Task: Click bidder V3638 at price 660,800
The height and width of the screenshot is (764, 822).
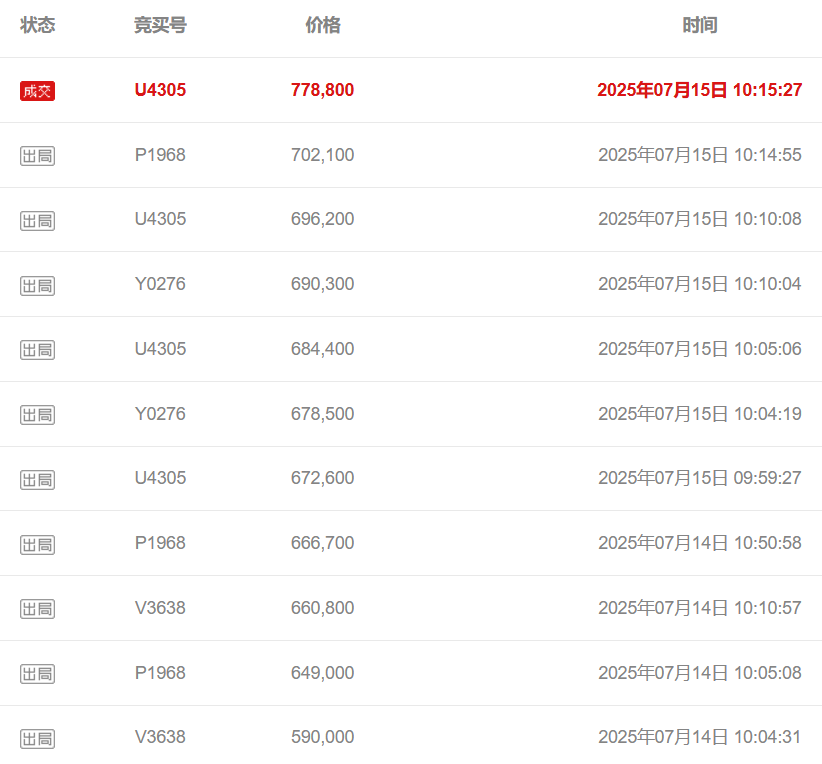Action: (x=160, y=608)
